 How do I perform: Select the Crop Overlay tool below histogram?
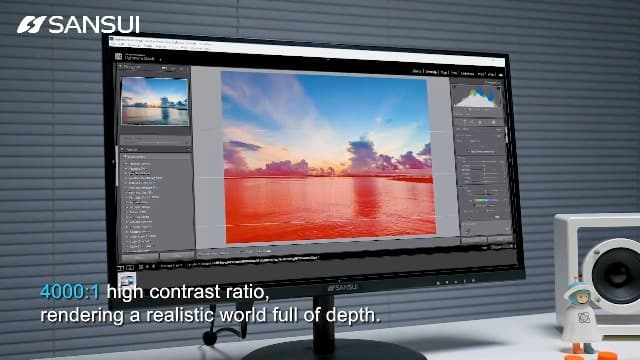[x=464, y=122]
